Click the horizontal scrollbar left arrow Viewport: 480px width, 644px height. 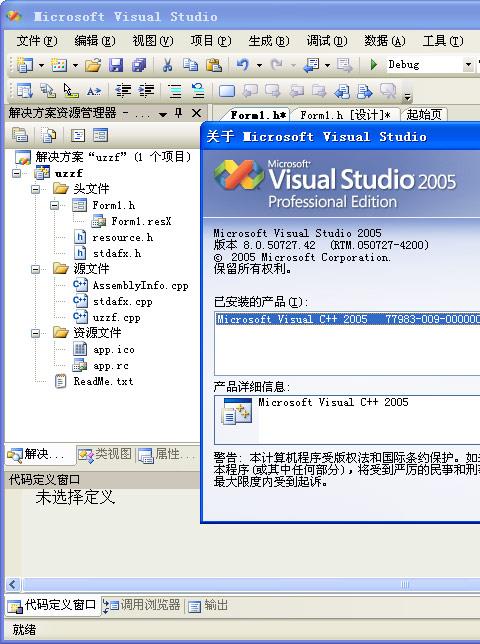[x=12, y=584]
